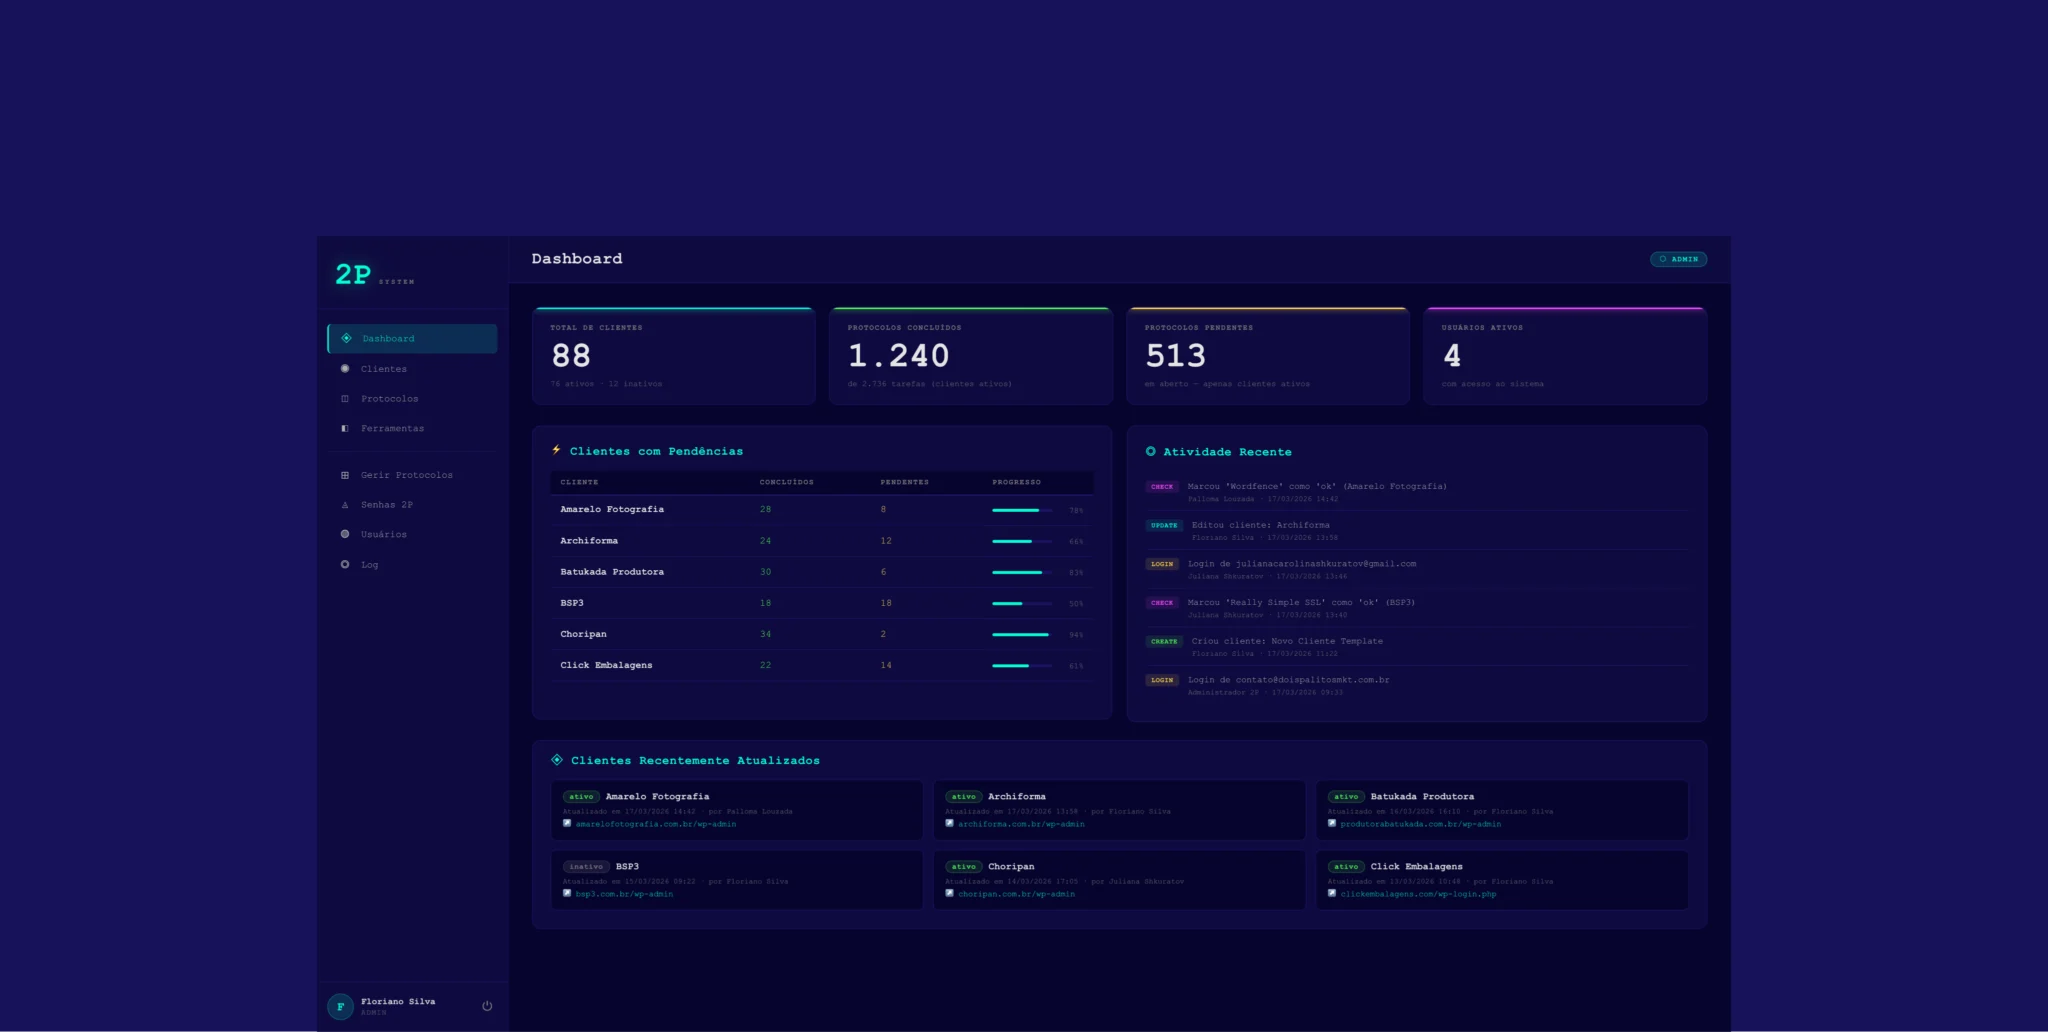The height and width of the screenshot is (1032, 2048).
Task: Click the Usuários sidebar icon
Action: click(x=345, y=534)
